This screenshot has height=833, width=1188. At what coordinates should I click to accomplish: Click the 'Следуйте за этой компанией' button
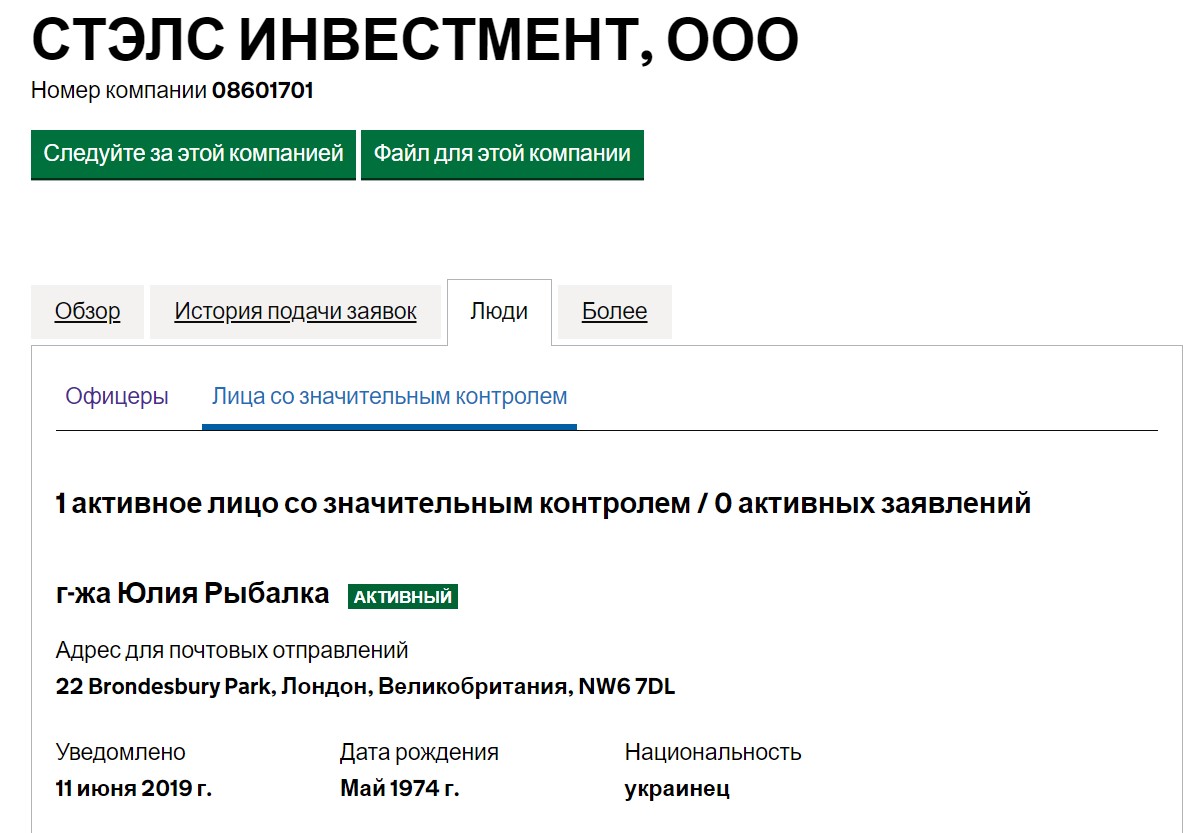(x=193, y=154)
